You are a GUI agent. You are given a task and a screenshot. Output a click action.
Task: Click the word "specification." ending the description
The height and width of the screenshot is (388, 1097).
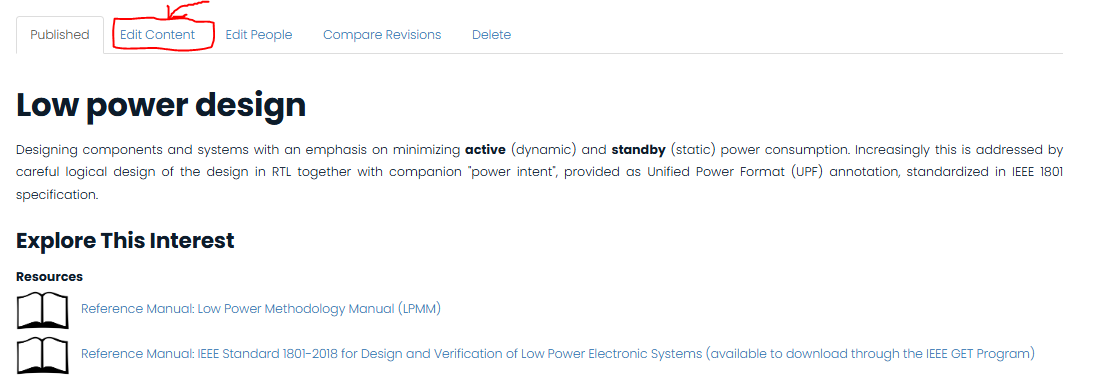click(57, 195)
